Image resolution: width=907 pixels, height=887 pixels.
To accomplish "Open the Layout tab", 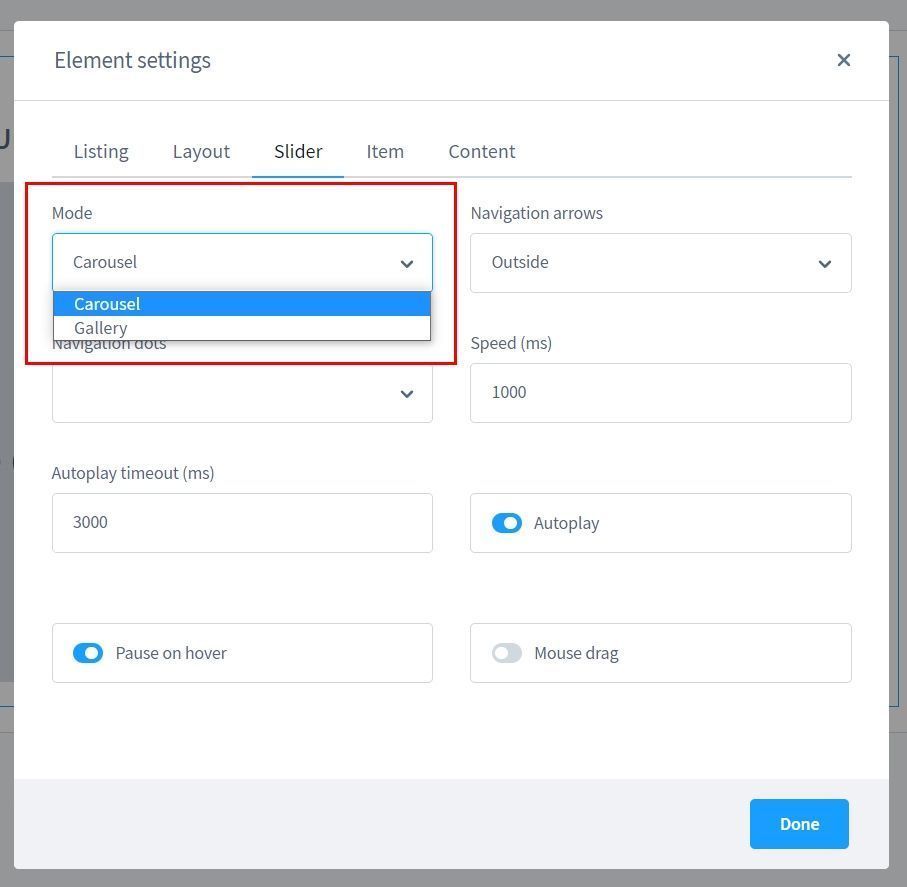I will point(201,152).
